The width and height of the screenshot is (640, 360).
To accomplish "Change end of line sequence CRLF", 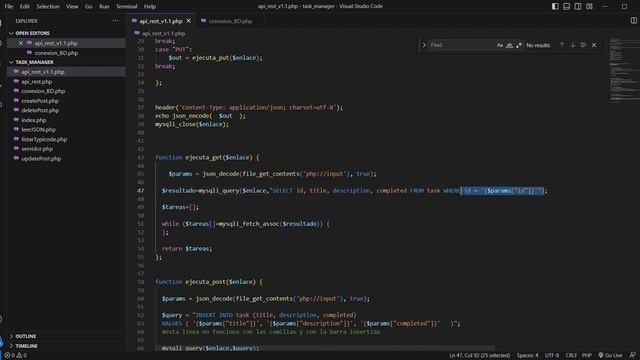I will click(x=571, y=356).
